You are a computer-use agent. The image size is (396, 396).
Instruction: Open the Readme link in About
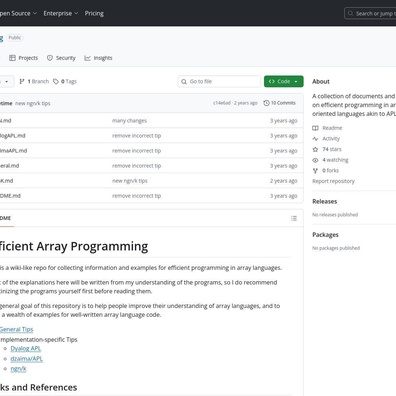coord(332,128)
